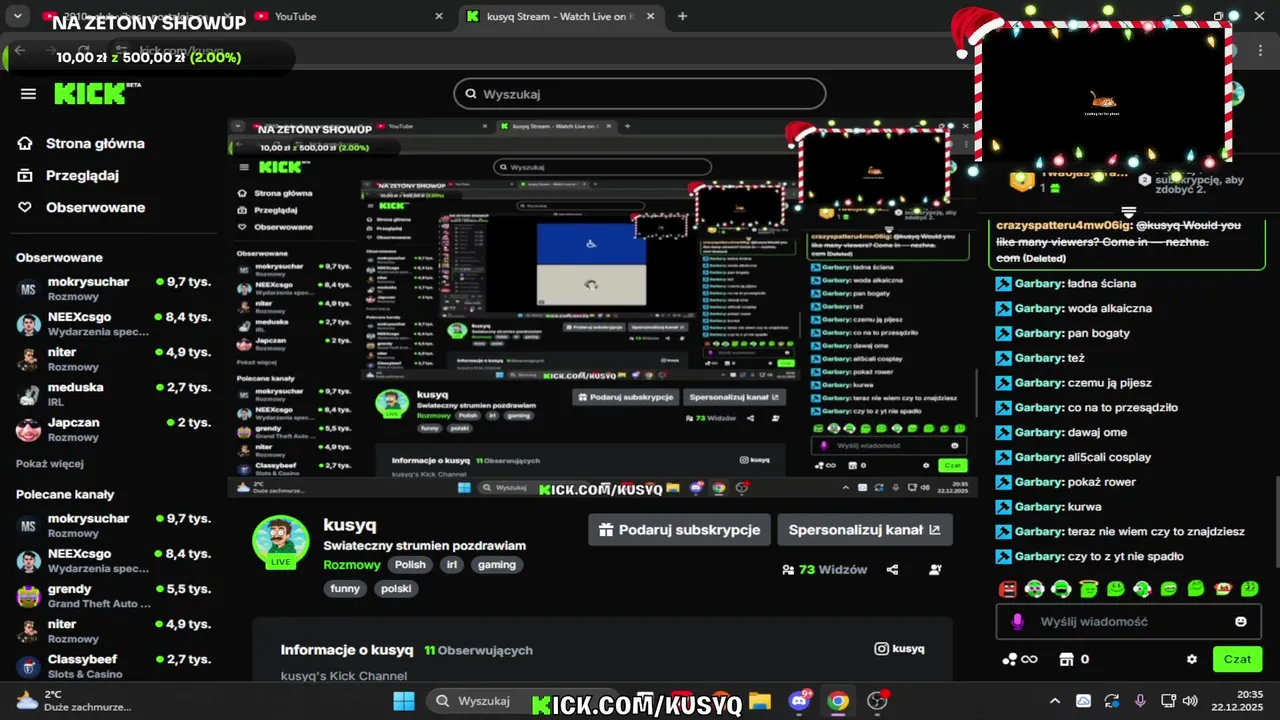Viewport: 1280px width, 720px height.
Task: Click the follow person icon beside share
Action: tap(935, 570)
